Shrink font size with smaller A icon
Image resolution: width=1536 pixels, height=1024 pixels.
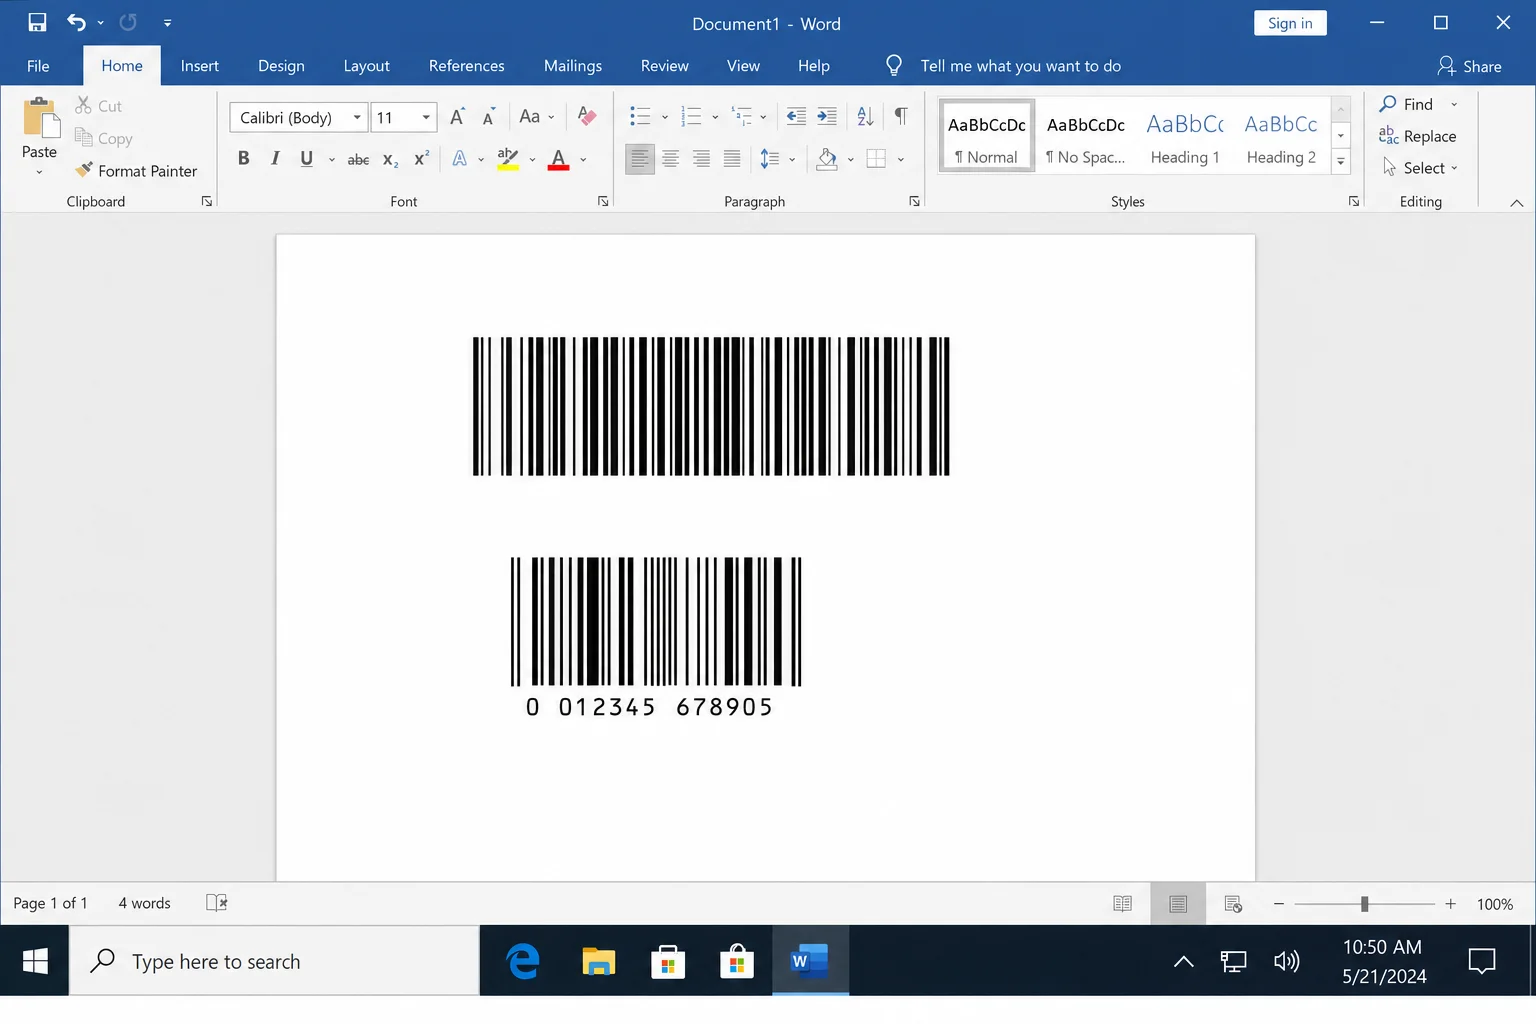point(488,118)
